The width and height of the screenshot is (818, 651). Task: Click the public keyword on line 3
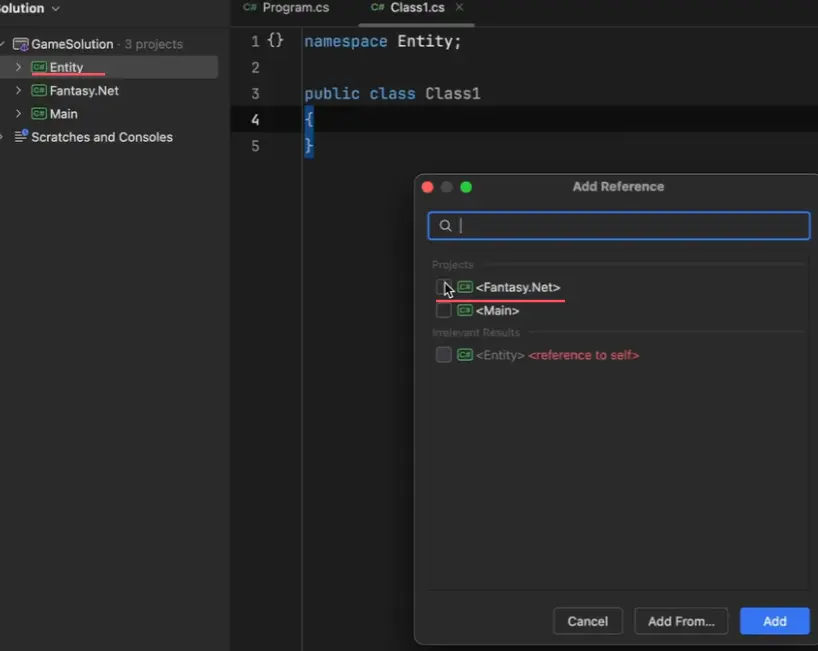click(332, 93)
